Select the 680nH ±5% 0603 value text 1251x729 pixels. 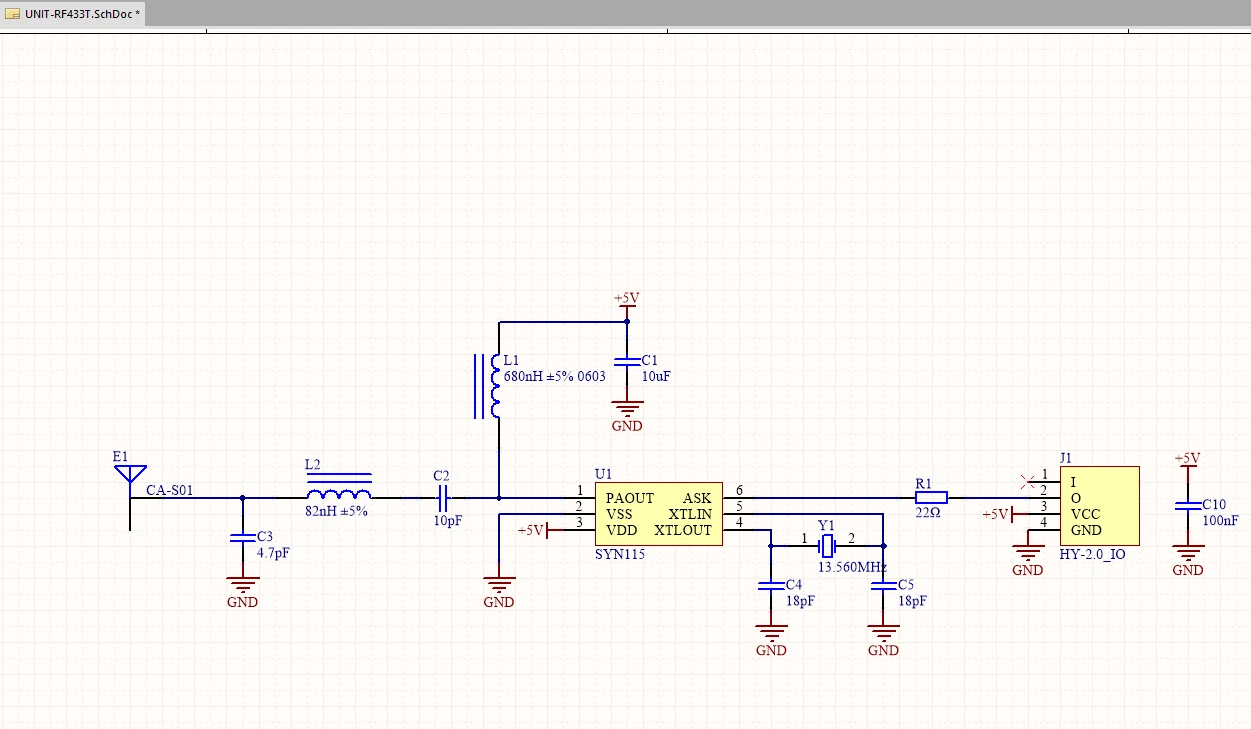[554, 377]
